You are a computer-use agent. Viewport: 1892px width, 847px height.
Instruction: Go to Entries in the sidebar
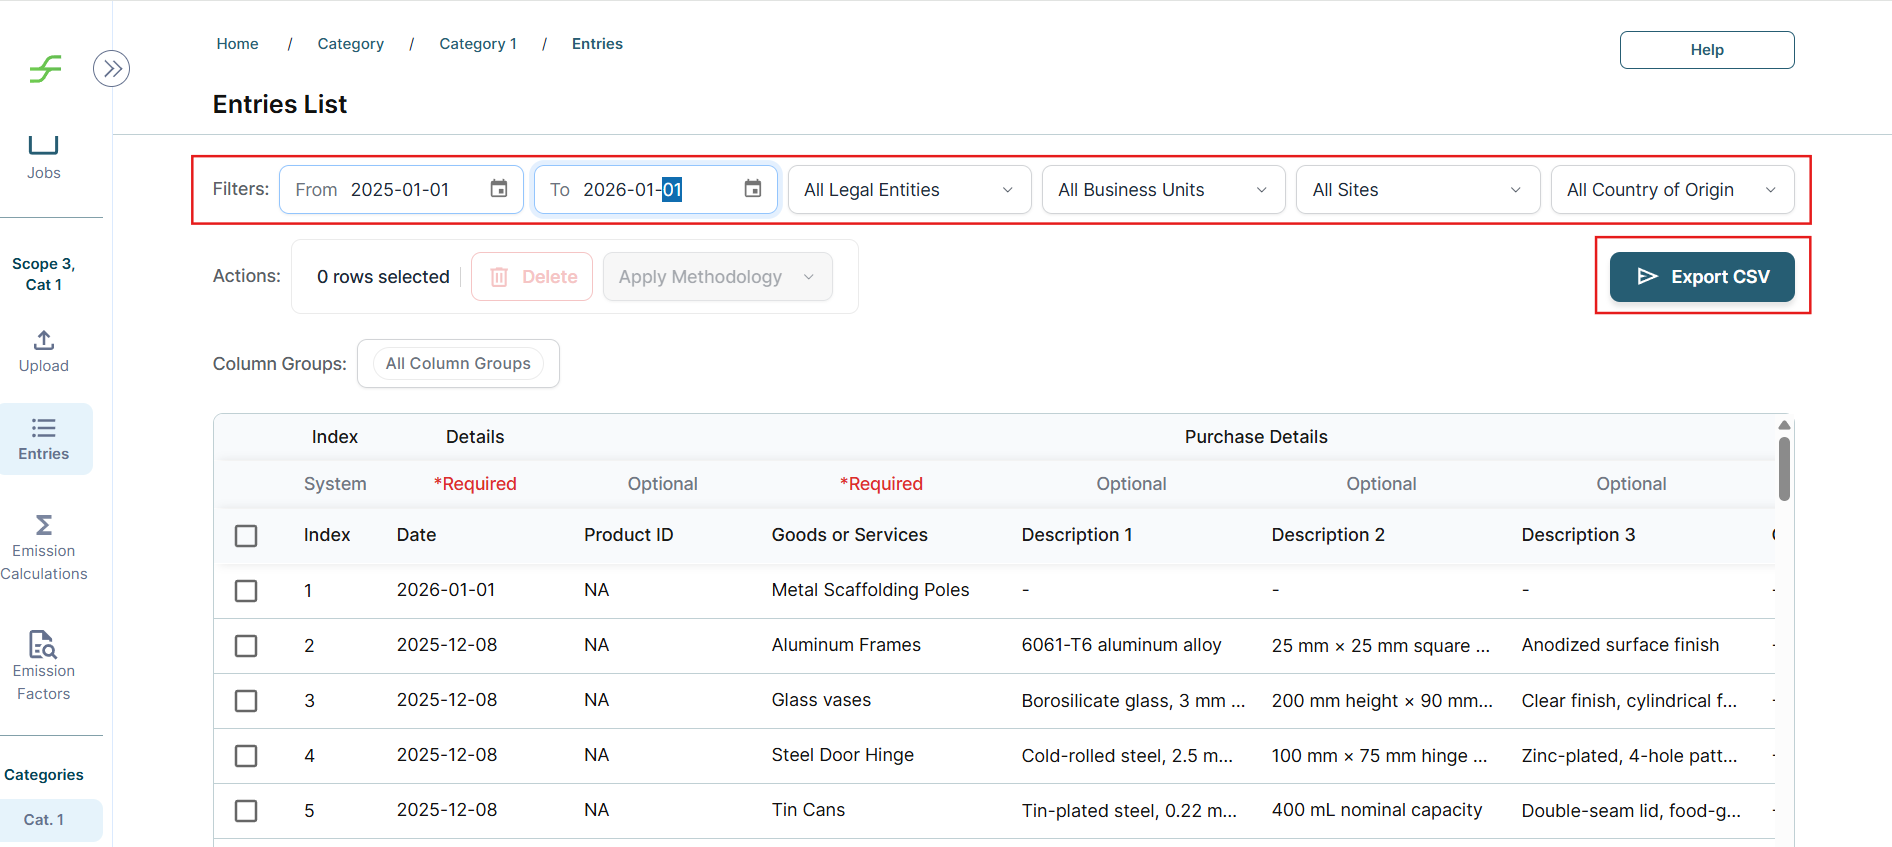44,439
